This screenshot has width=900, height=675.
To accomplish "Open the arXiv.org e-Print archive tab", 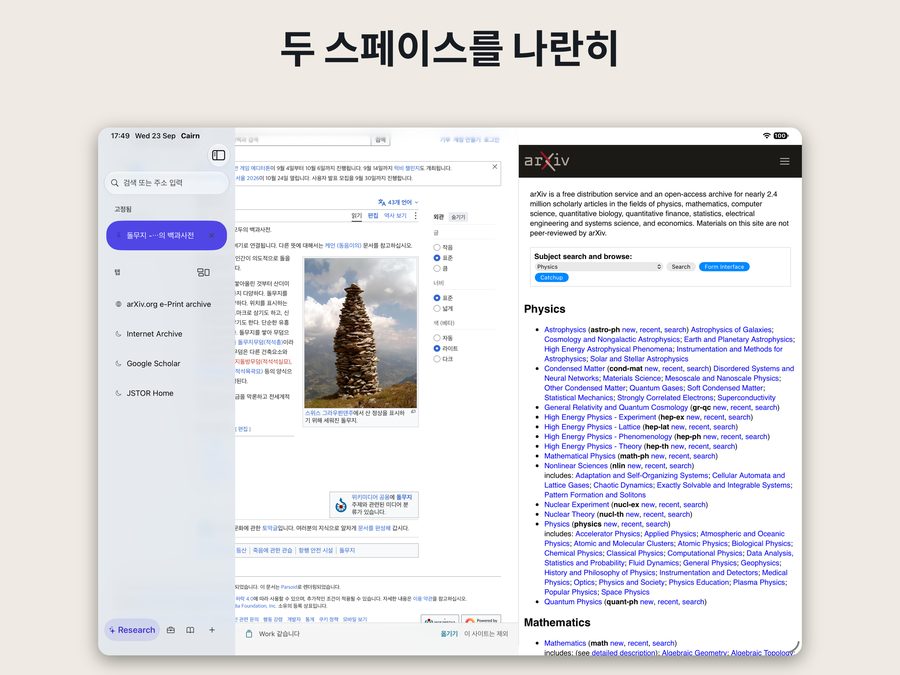I will (x=166, y=304).
